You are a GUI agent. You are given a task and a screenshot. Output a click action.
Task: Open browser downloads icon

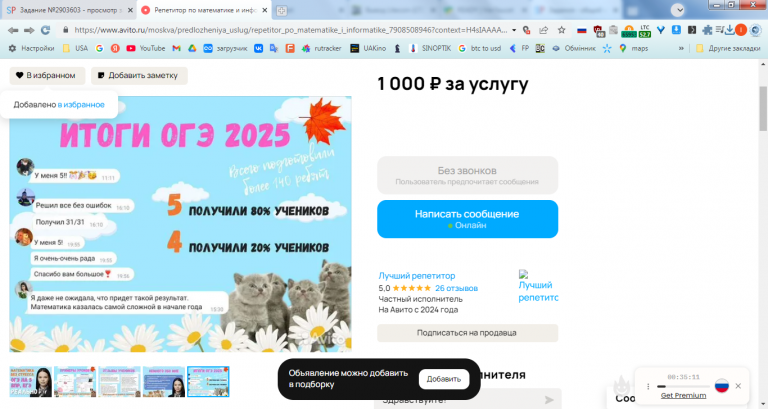click(x=730, y=30)
